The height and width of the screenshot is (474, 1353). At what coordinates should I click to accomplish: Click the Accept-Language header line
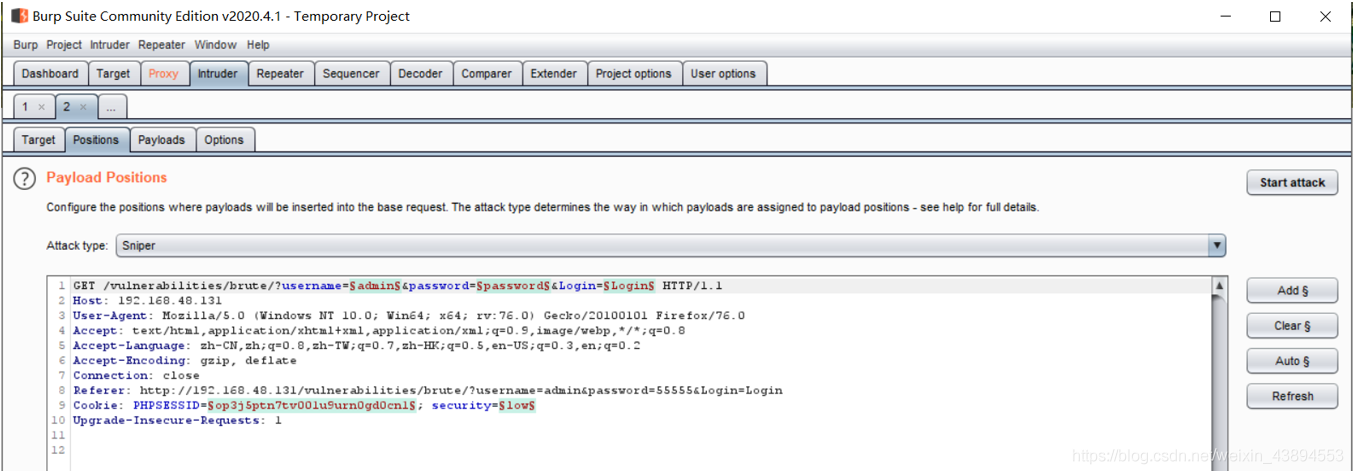point(356,346)
